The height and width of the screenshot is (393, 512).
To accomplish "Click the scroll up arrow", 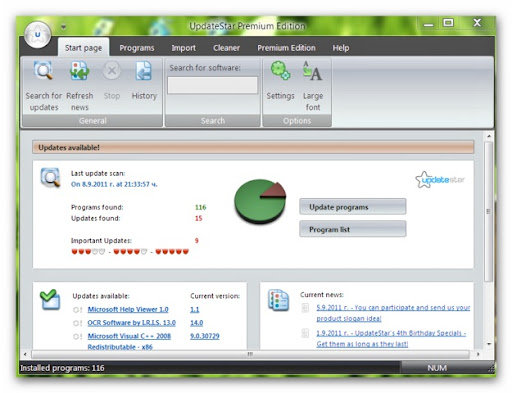I will pyautogui.click(x=488, y=136).
